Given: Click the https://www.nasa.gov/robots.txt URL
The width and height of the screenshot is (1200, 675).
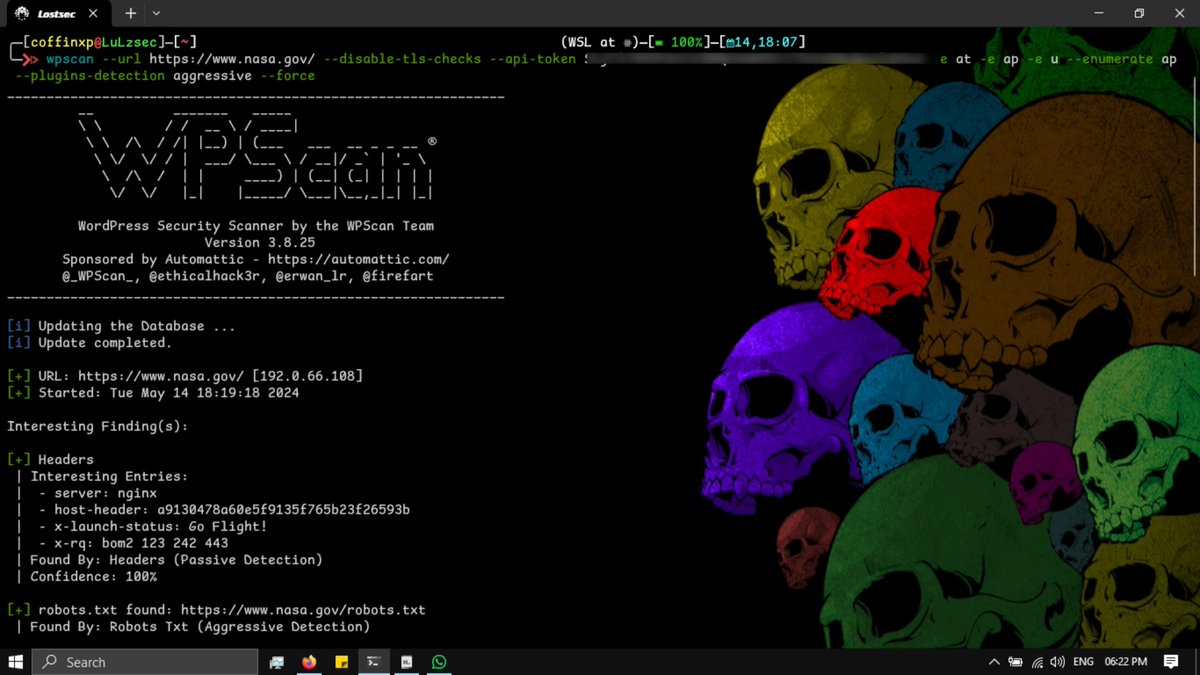Looking at the screenshot, I should coord(303,609).
